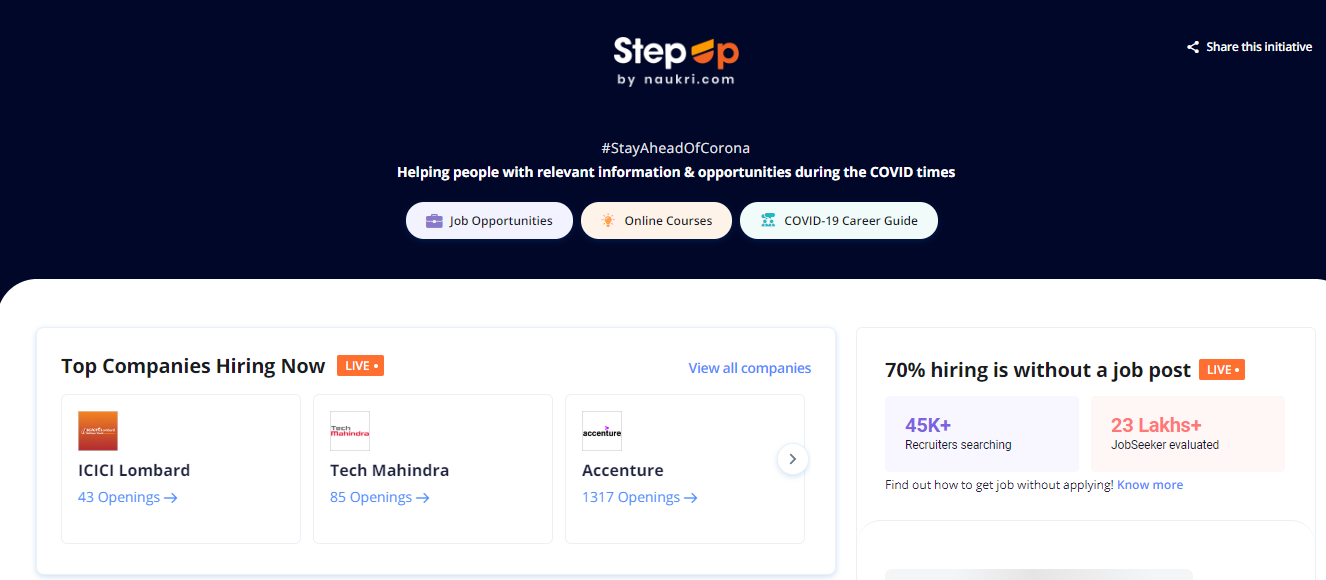Open the Online Courses tab

click(656, 221)
